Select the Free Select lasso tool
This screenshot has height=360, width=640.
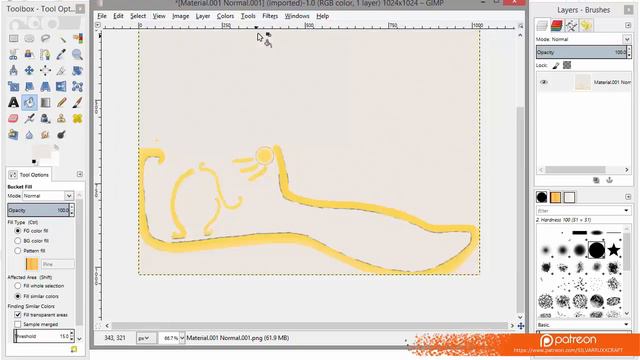pos(45,39)
